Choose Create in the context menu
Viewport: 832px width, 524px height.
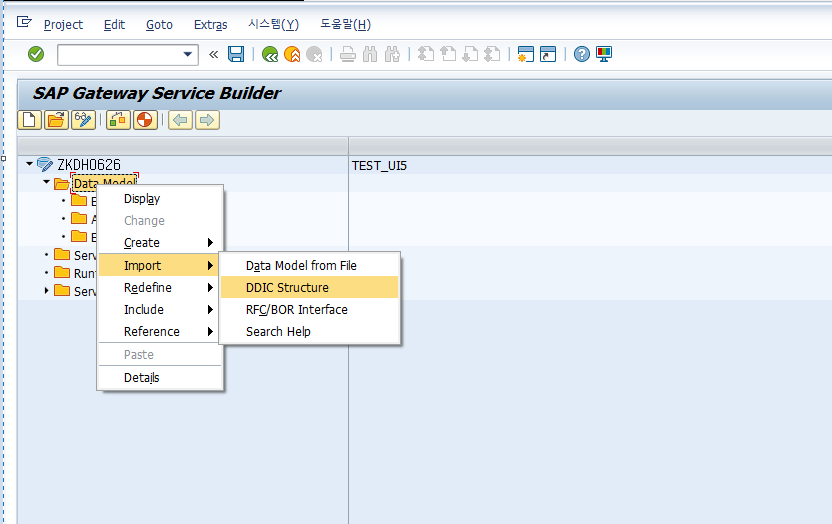pos(160,242)
